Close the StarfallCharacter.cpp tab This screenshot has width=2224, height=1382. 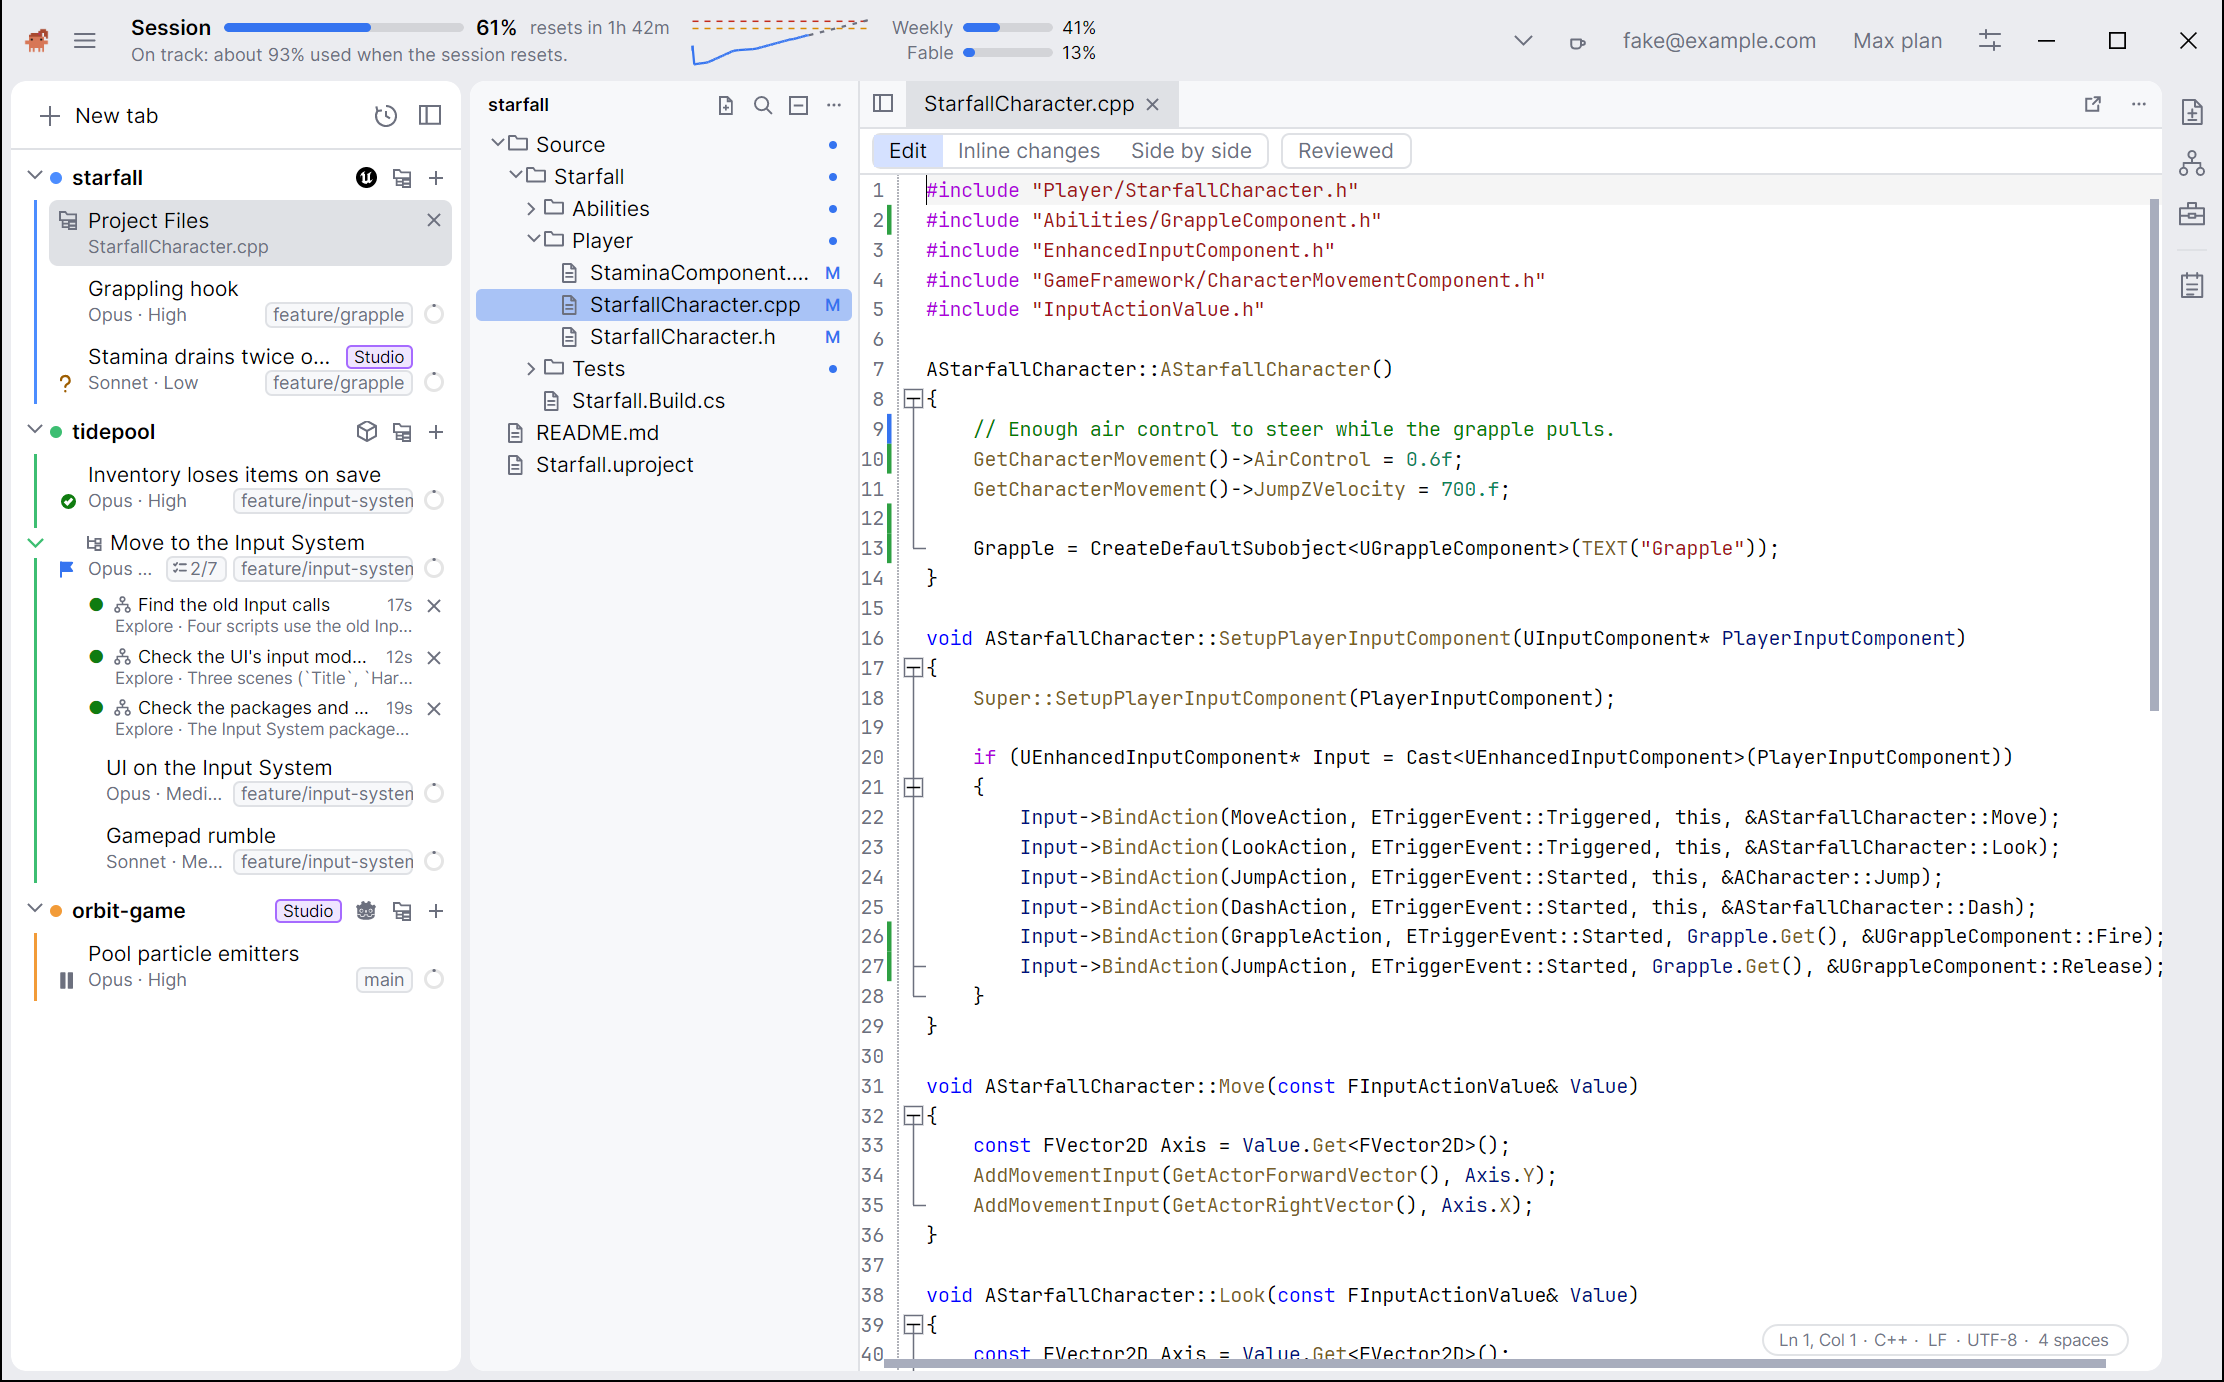tap(1153, 104)
